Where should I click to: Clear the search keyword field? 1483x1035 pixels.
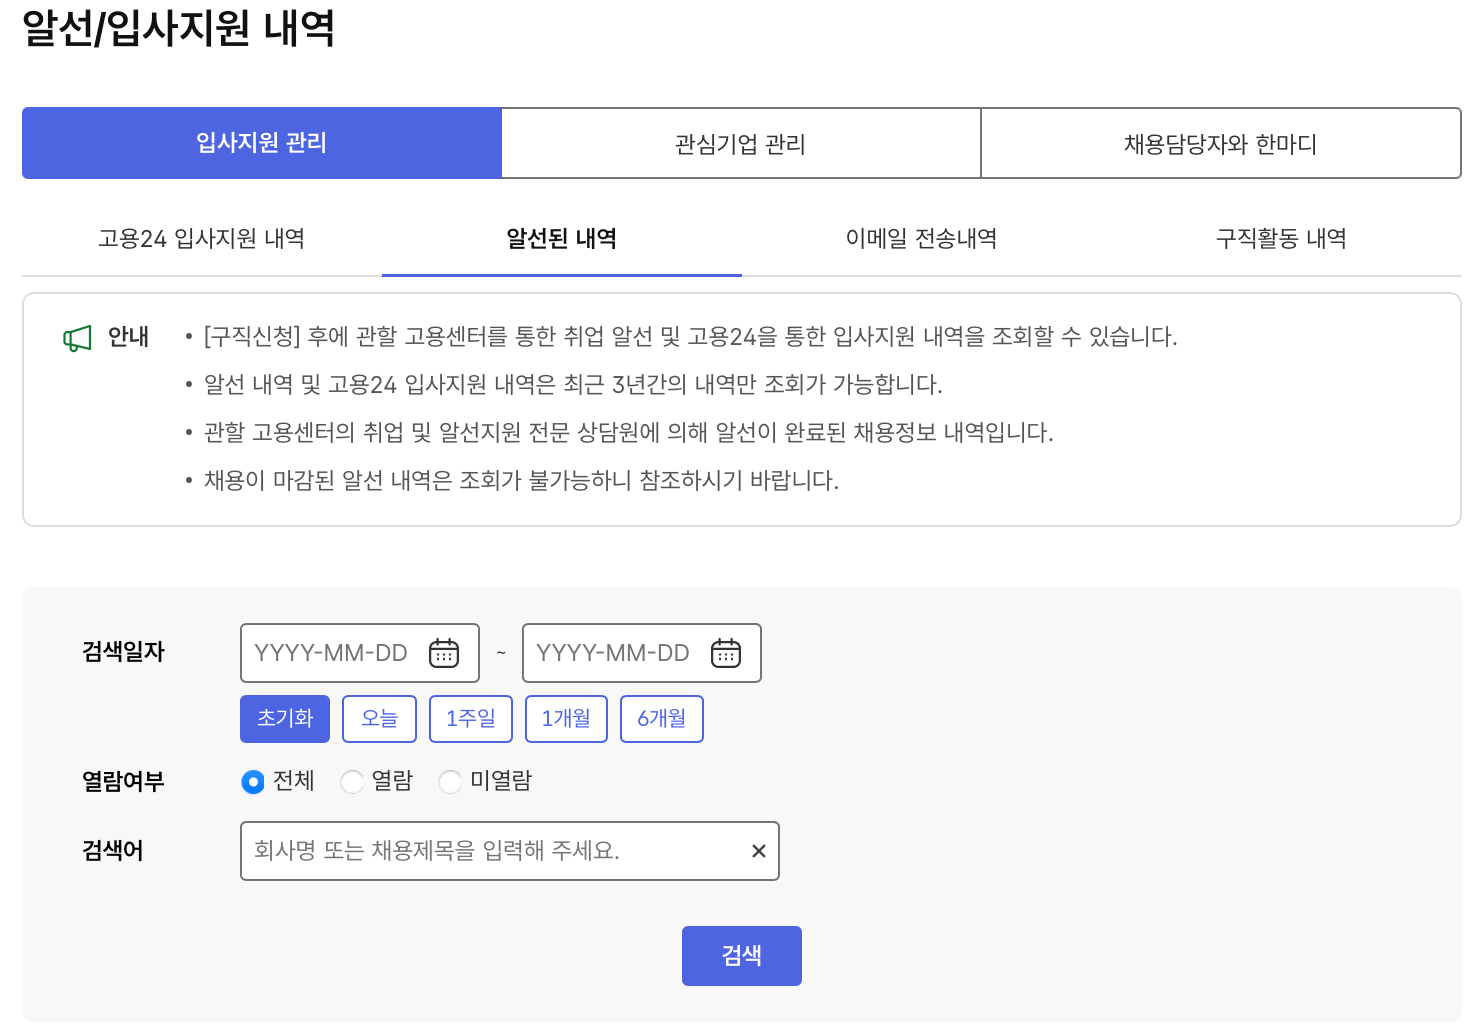758,851
